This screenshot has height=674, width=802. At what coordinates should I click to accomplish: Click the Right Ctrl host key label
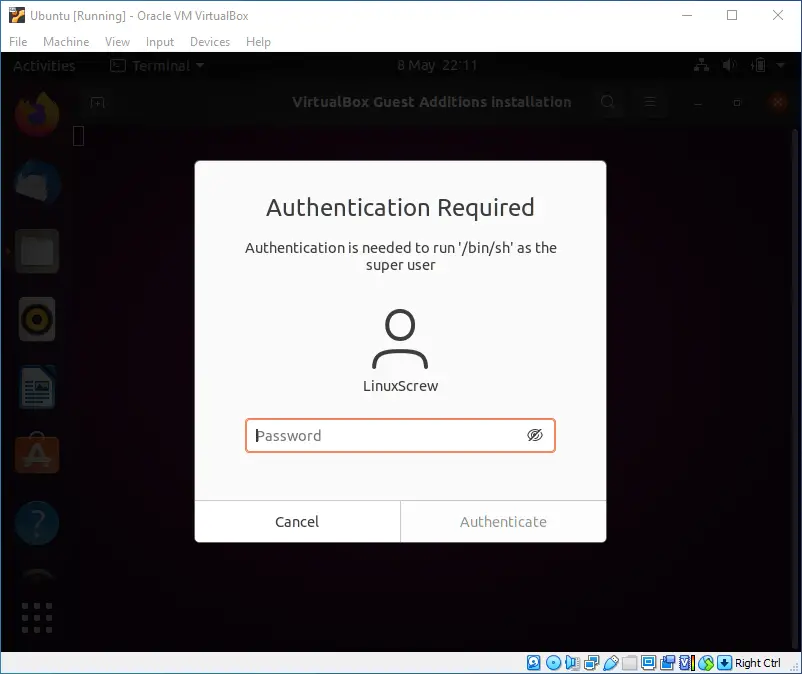(x=758, y=663)
